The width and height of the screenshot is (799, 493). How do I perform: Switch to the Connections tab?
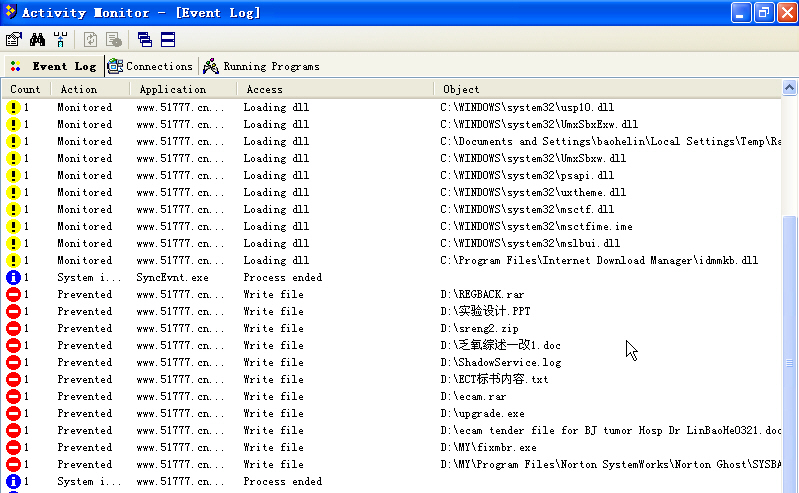click(150, 66)
